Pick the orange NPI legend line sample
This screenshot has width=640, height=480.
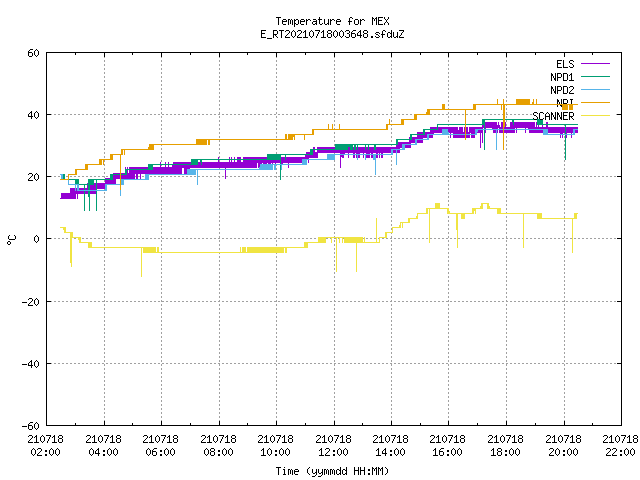[595, 102]
